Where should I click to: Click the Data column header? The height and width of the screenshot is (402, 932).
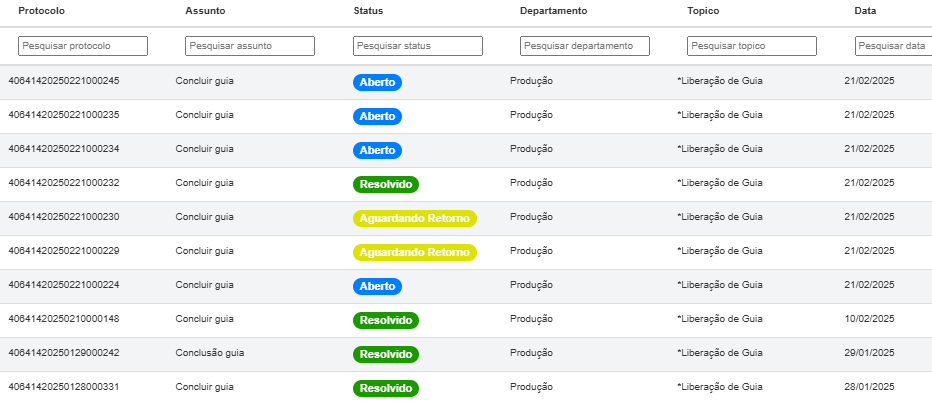point(864,11)
